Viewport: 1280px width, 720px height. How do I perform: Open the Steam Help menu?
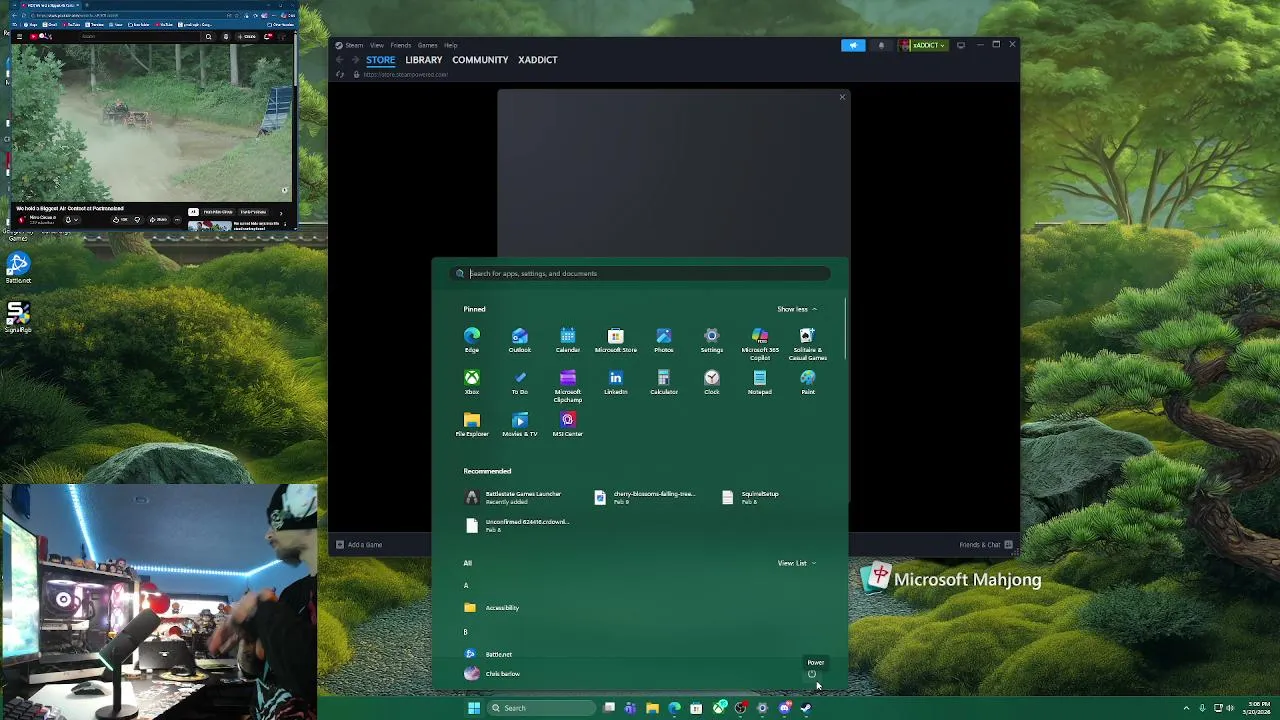[451, 45]
